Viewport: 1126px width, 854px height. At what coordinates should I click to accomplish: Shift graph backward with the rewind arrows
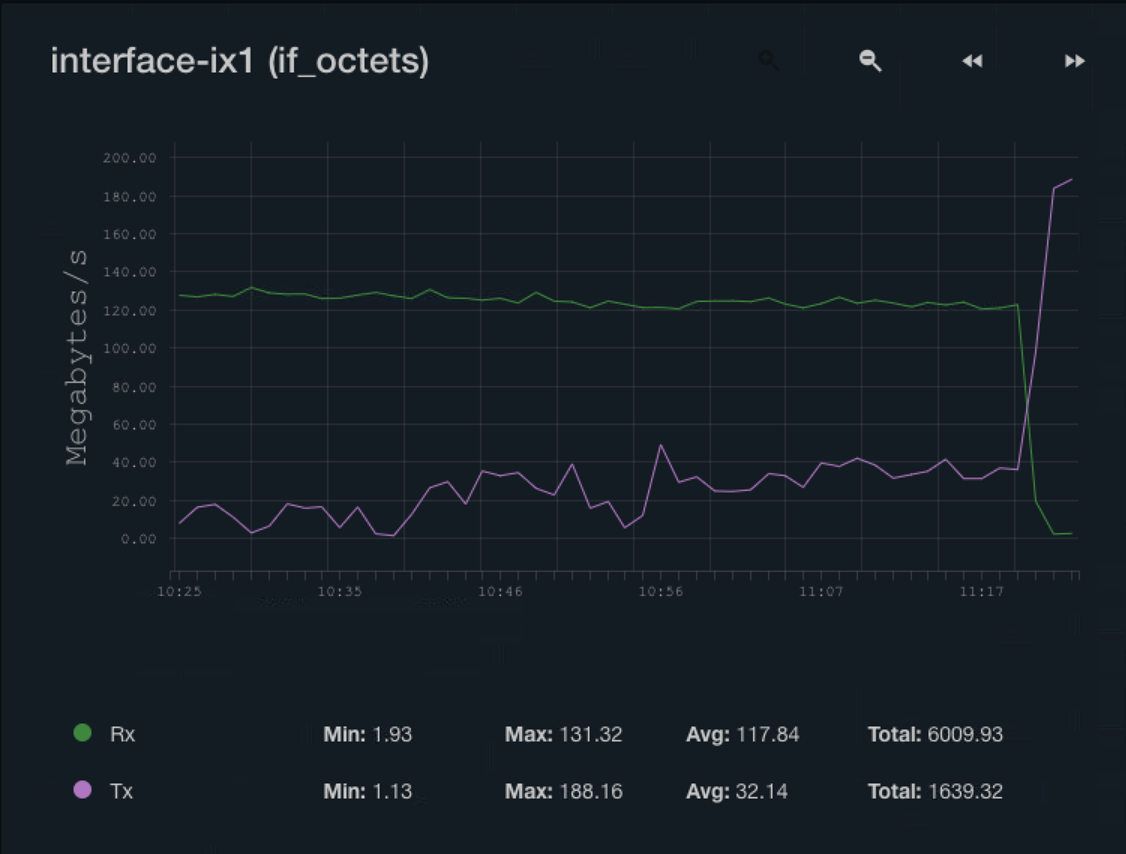(972, 62)
